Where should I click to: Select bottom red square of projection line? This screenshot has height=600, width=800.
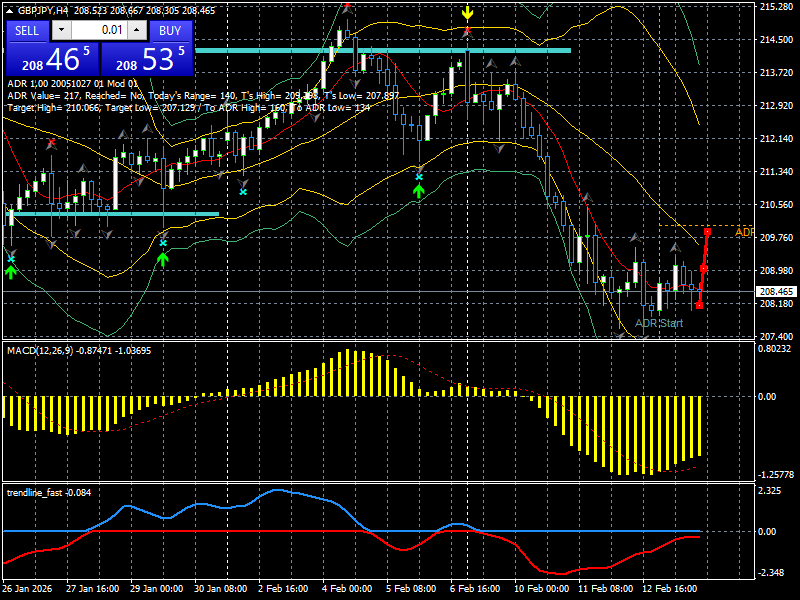(699, 305)
